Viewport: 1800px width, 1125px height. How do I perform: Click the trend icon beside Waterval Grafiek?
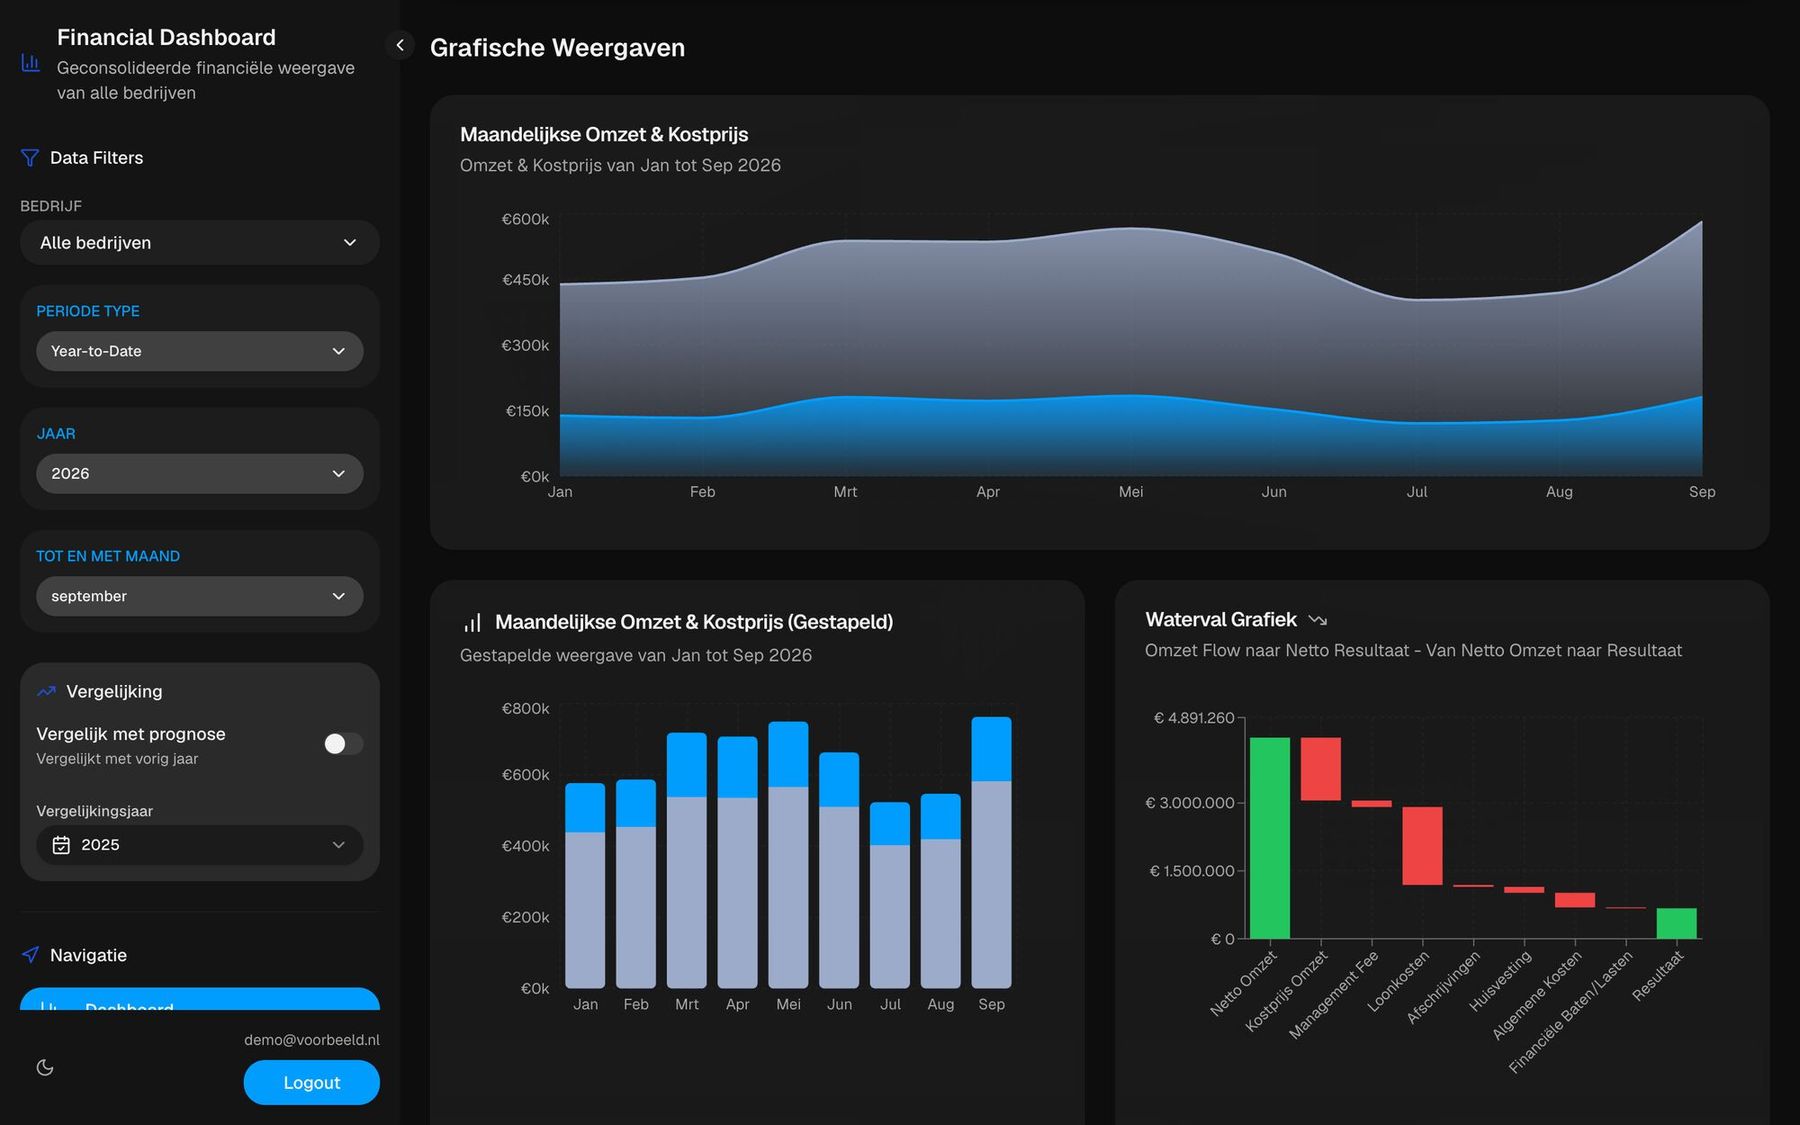tap(1318, 620)
